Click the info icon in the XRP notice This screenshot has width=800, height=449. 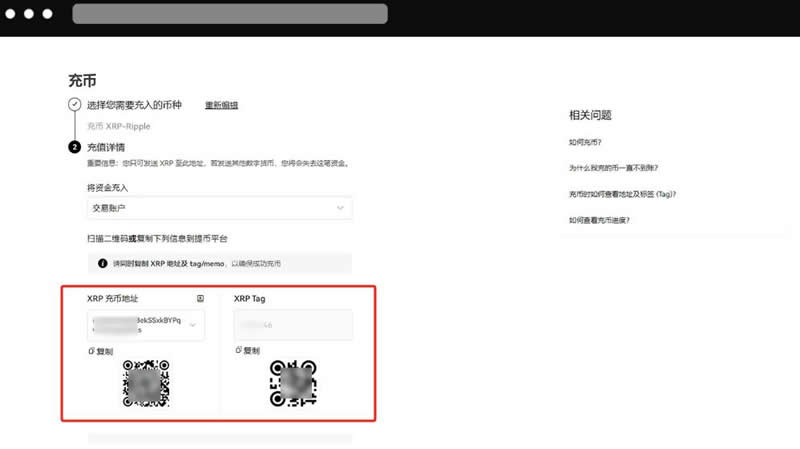coord(102,263)
